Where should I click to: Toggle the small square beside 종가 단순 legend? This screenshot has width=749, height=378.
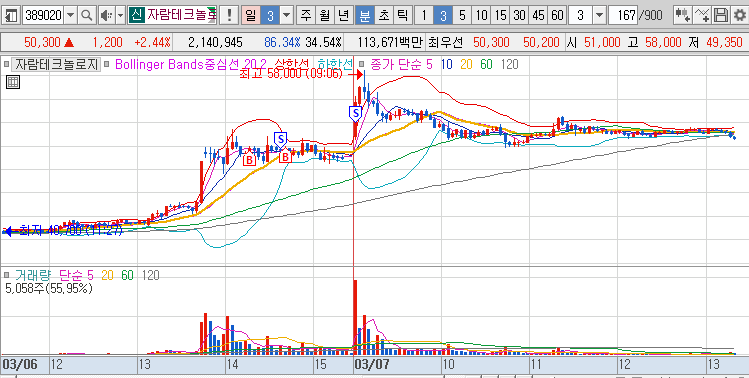(363, 63)
